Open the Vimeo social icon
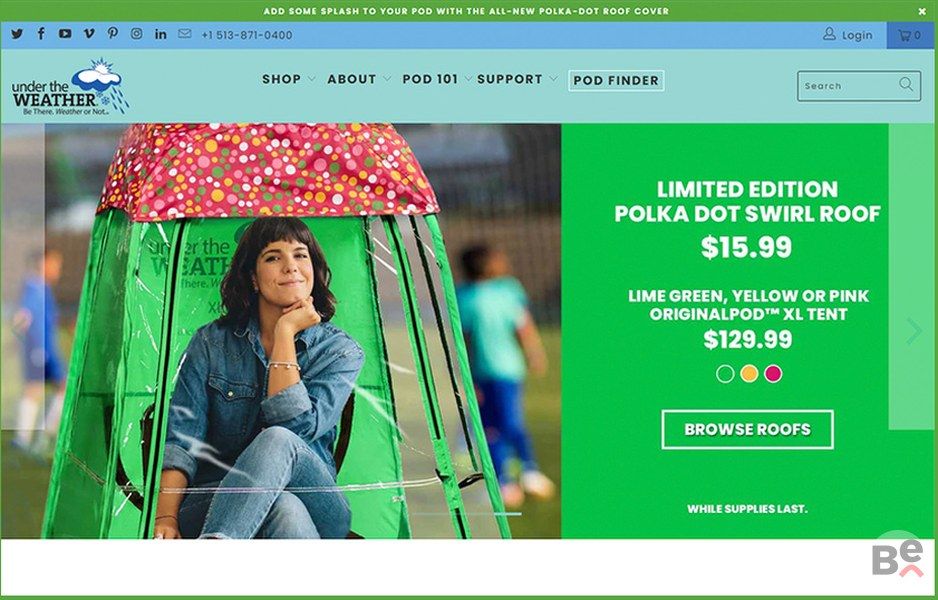This screenshot has height=600, width=938. click(x=89, y=33)
